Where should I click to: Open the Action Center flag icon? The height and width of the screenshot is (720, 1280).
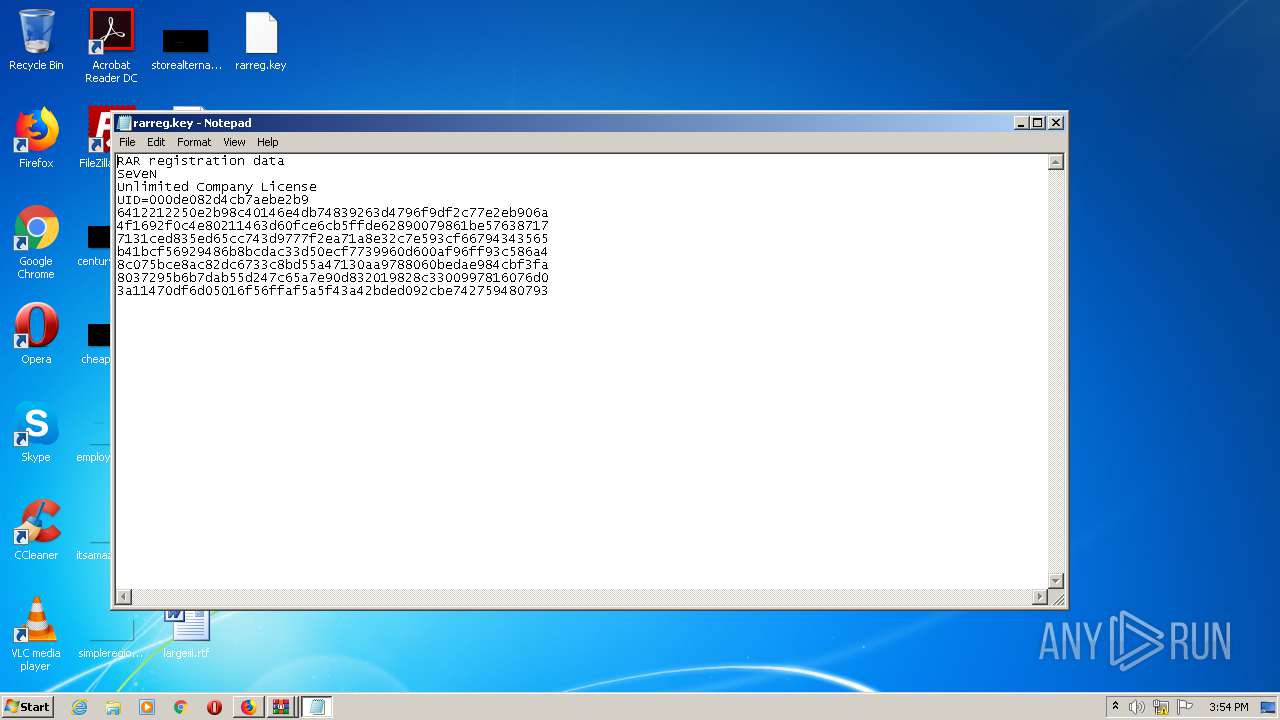[x=1185, y=707]
